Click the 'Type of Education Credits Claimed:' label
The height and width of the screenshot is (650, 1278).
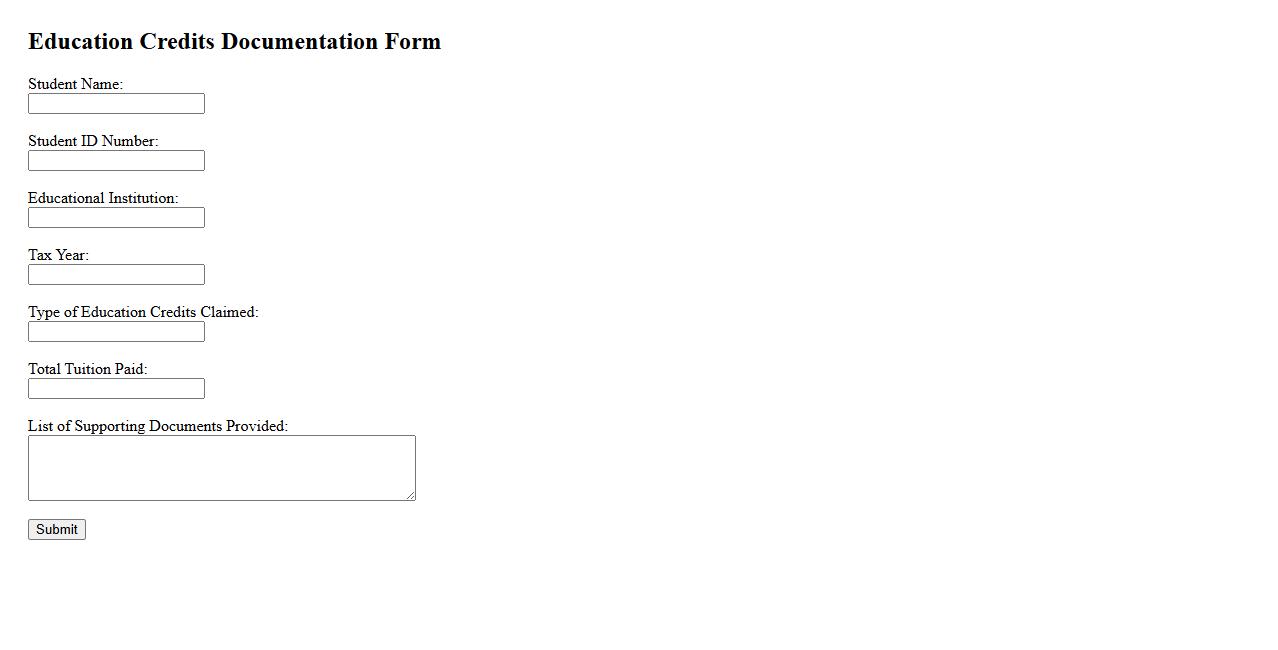point(143,312)
